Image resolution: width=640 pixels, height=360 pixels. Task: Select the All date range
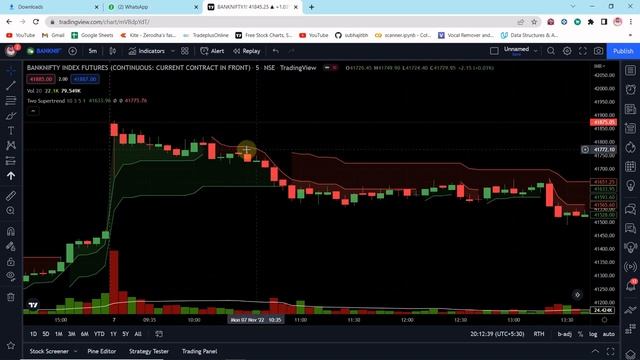click(x=138, y=334)
